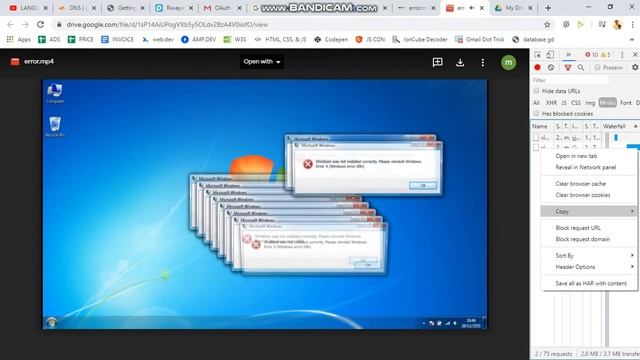This screenshot has height=360, width=640.
Task: Show more bookmarks with the overflow chevron
Action: (x=632, y=40)
